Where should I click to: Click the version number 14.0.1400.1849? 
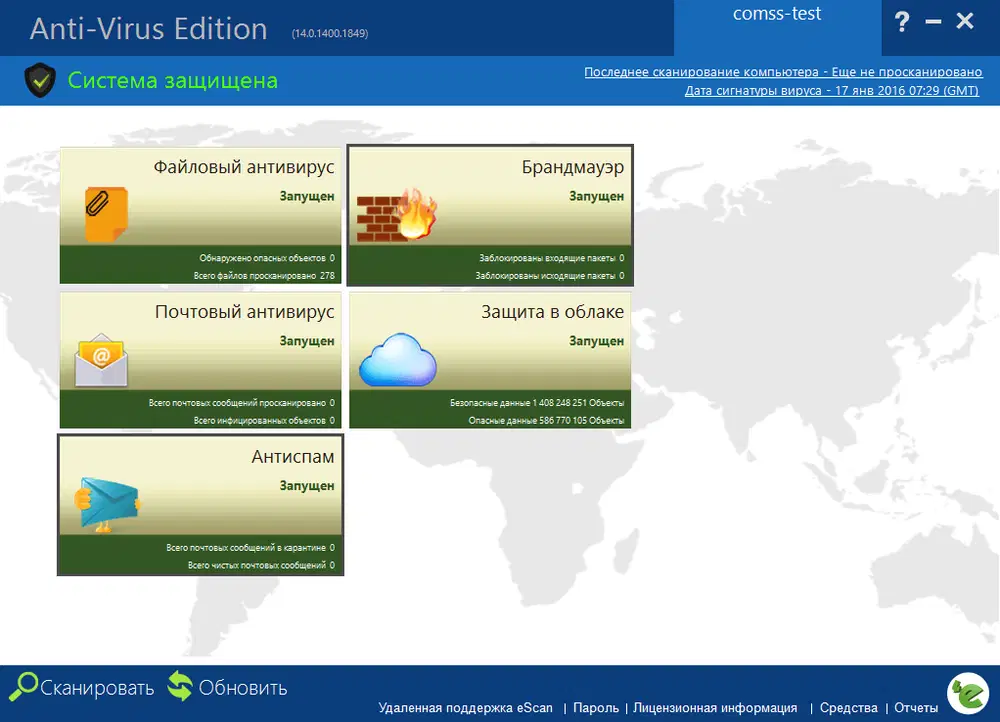click(x=330, y=33)
